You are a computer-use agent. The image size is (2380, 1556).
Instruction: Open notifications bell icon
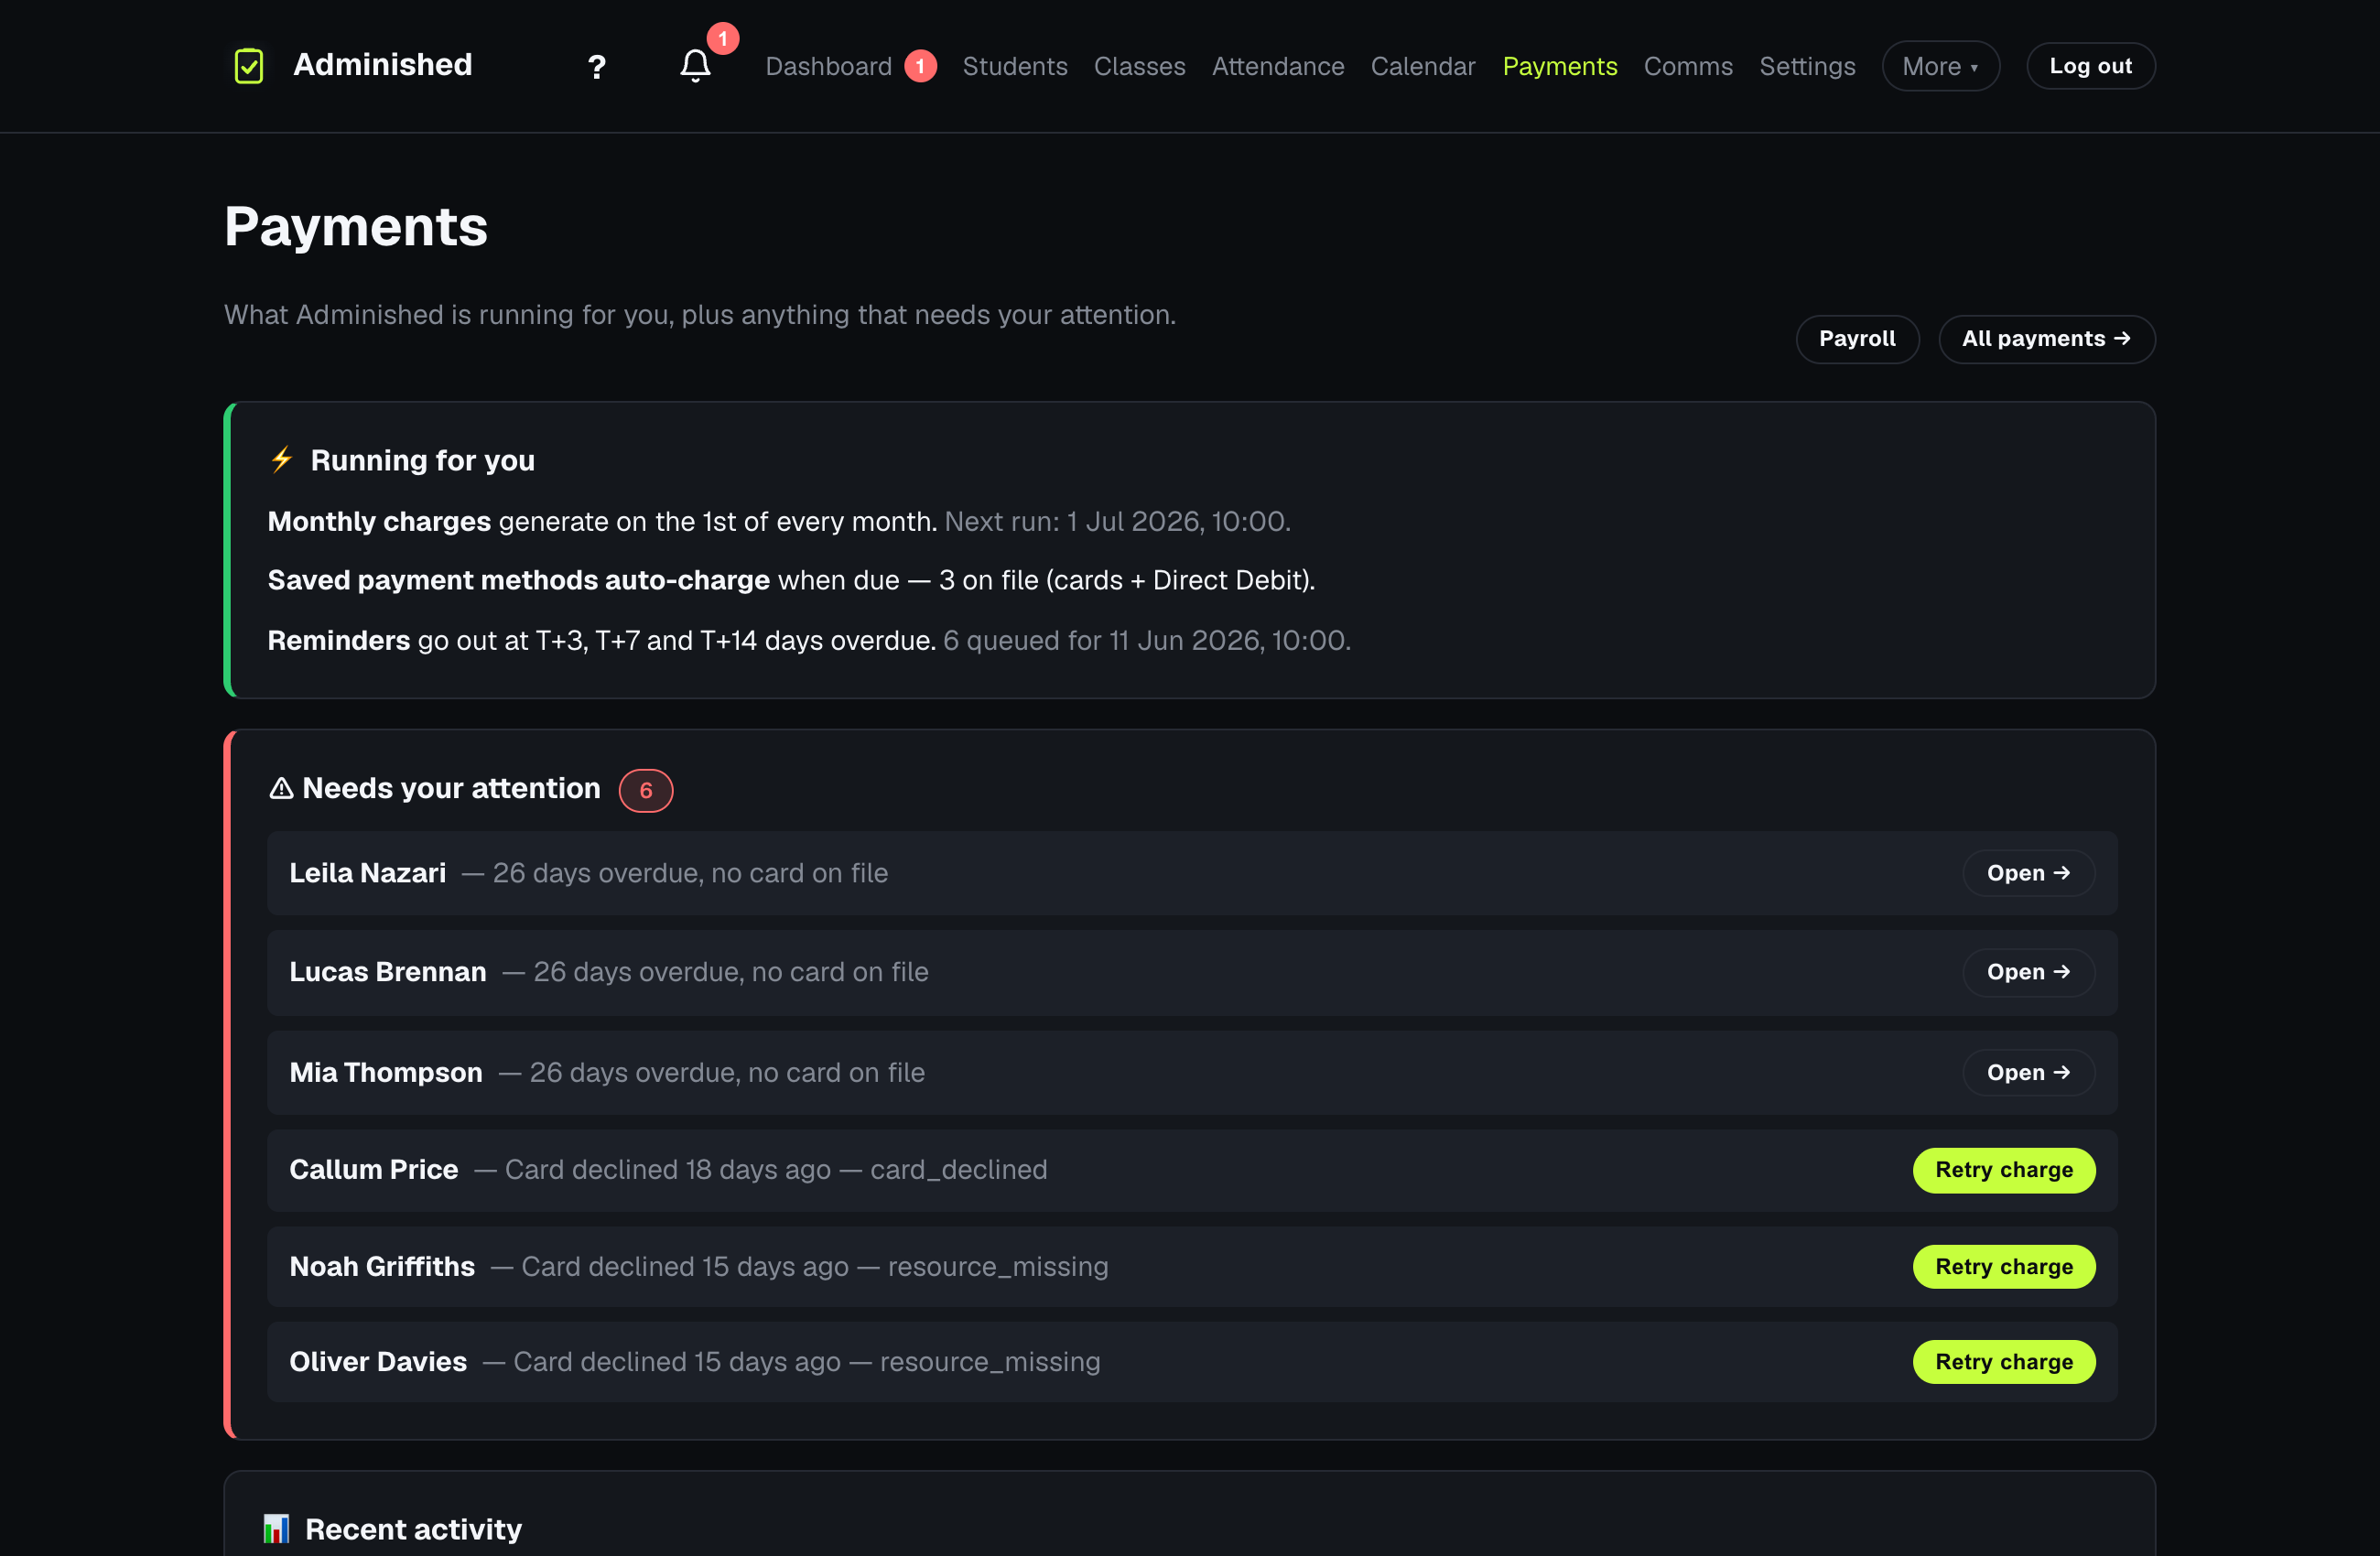pos(695,66)
